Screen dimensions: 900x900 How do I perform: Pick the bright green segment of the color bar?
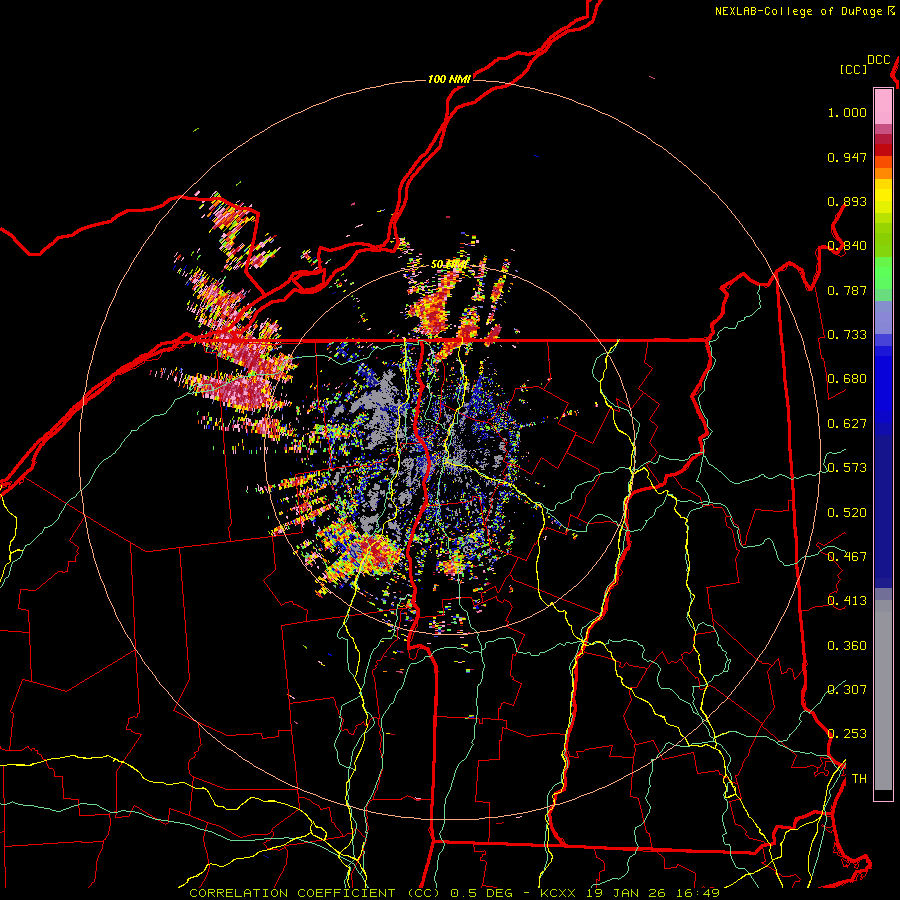tap(883, 273)
